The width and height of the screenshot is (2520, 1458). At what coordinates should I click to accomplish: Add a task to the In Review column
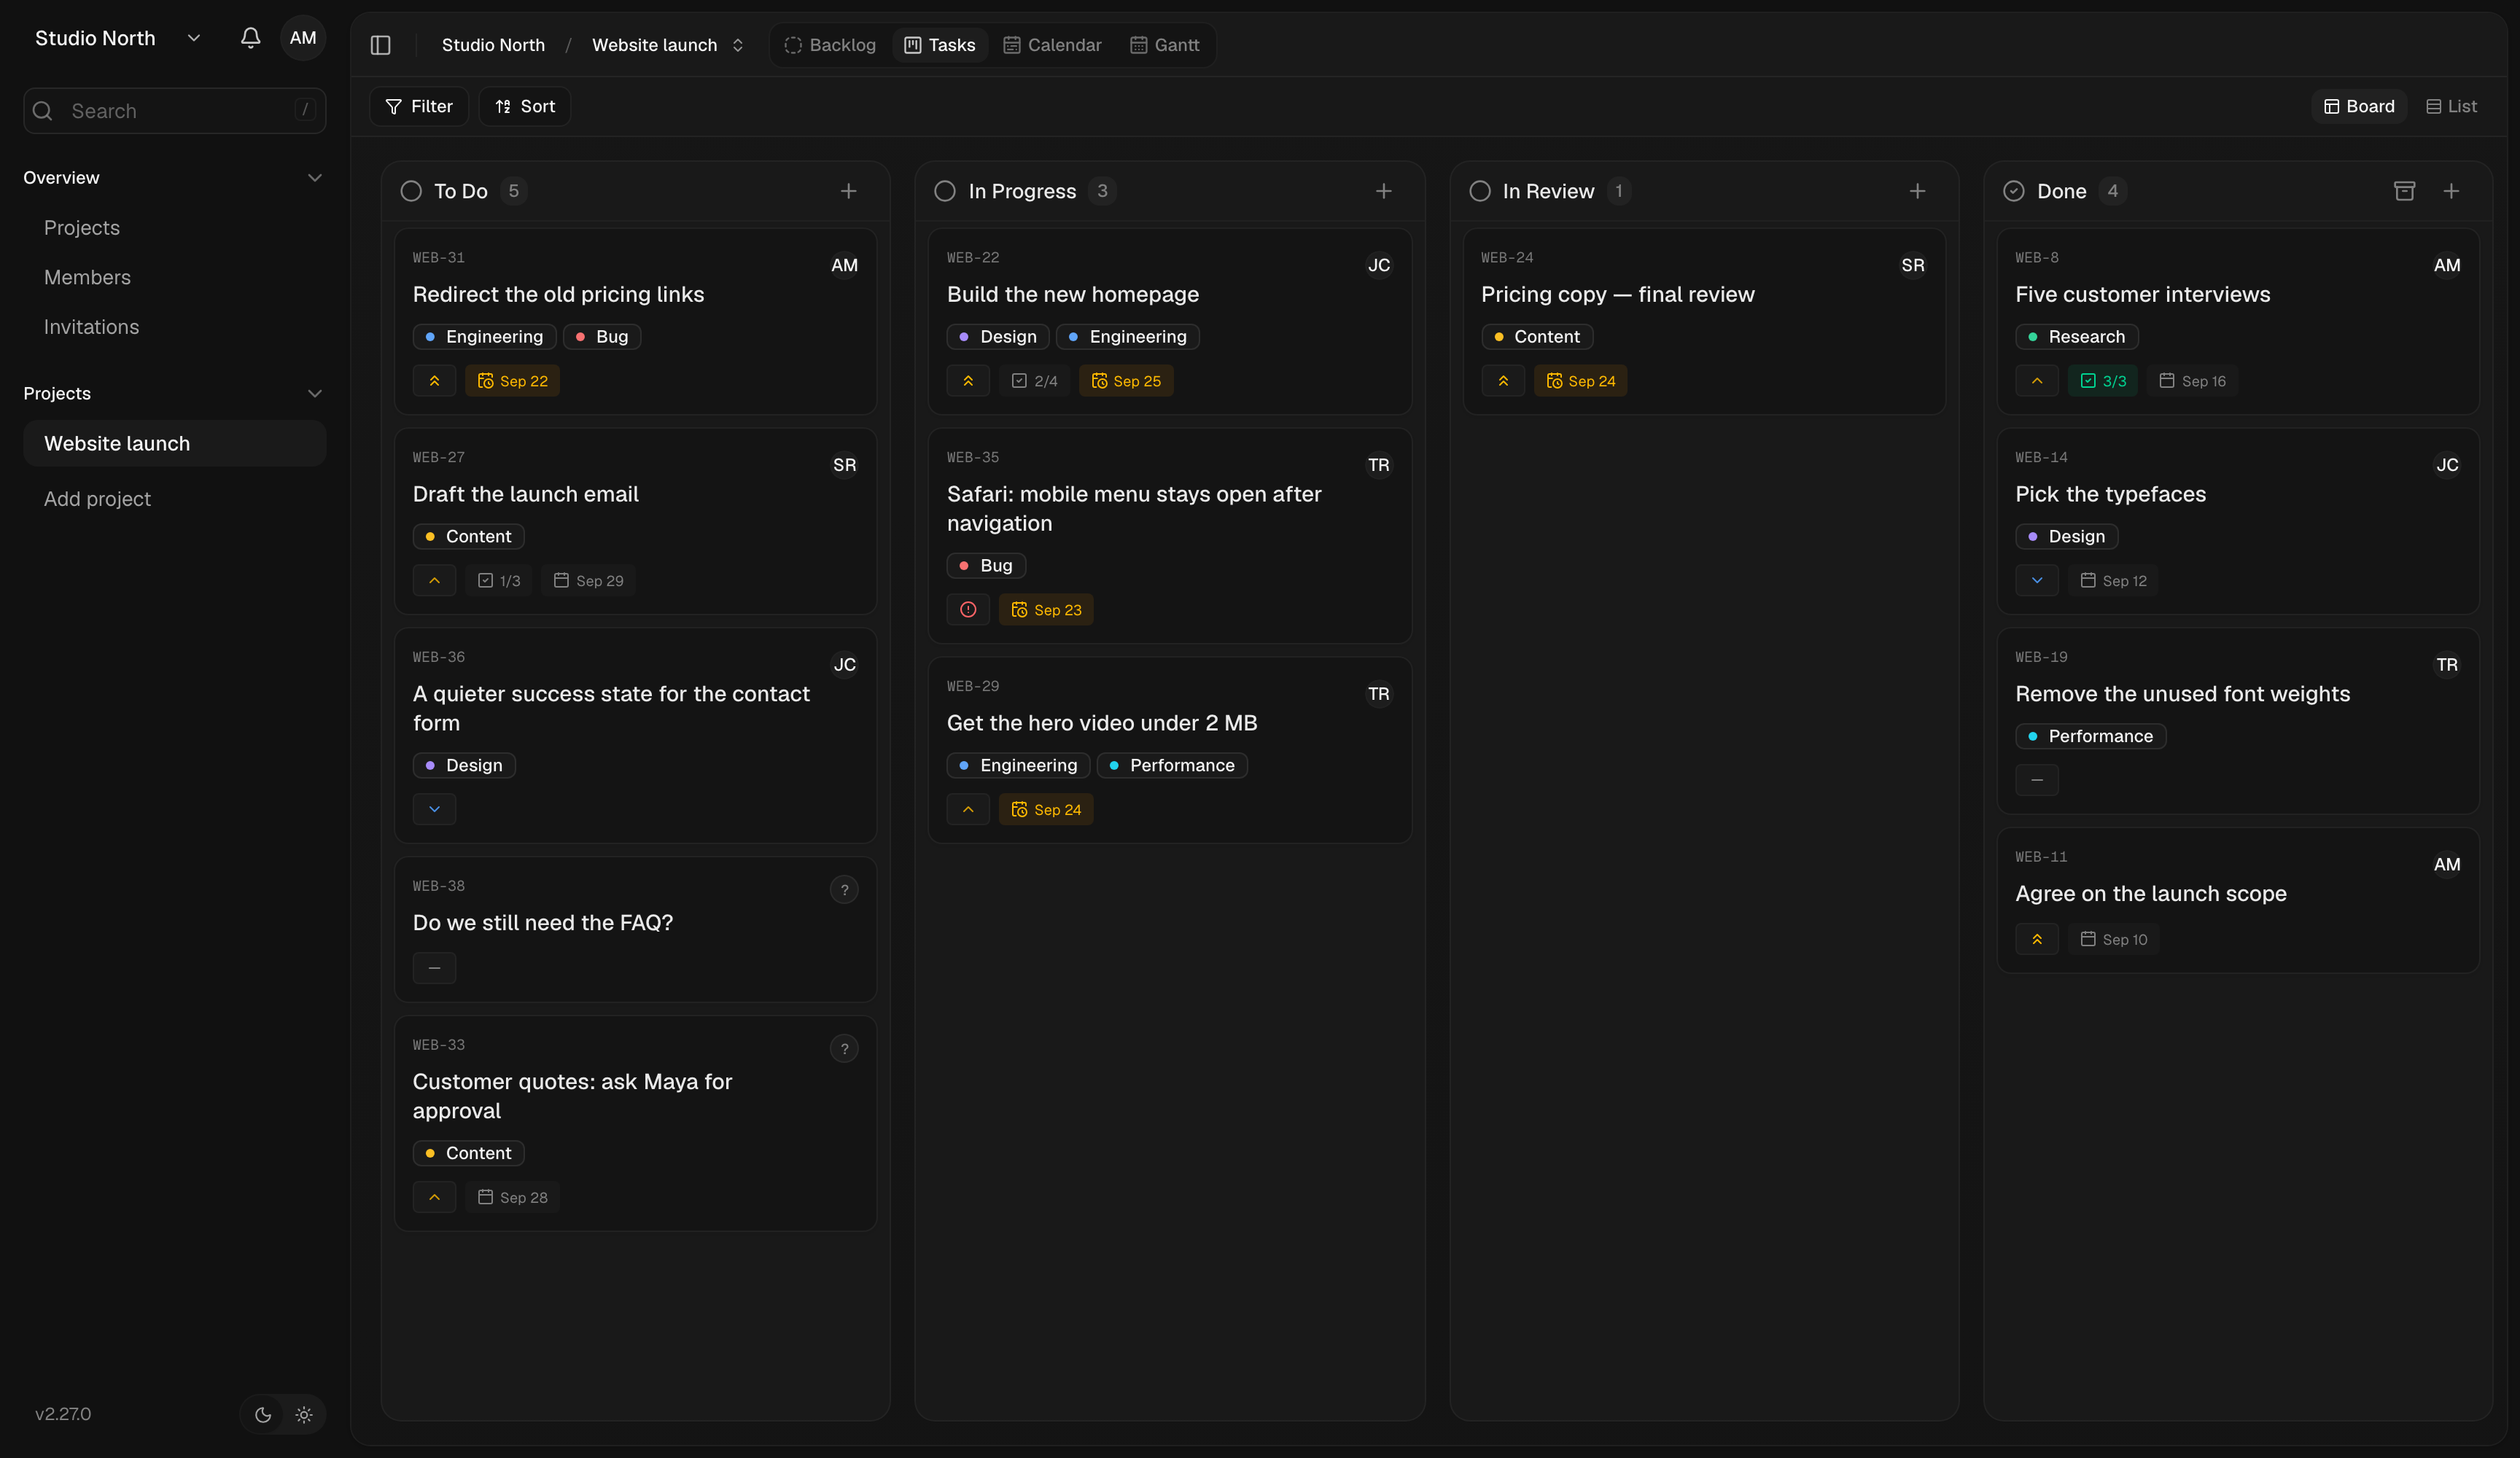[1917, 191]
